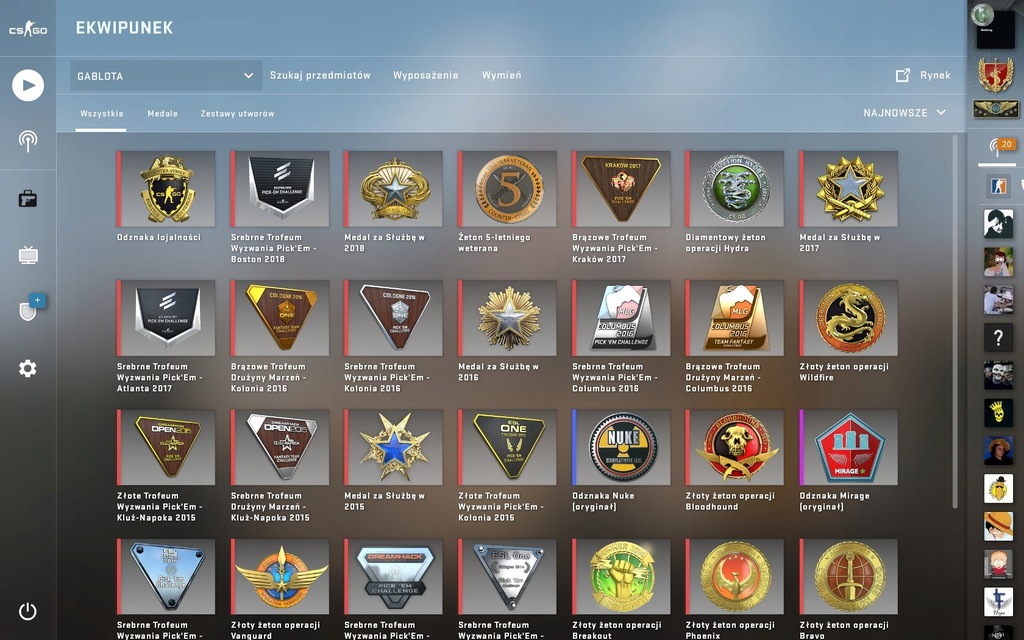Viewport: 1024px width, 640px height.
Task: Click the inventory vertical scrollbar
Action: point(955,321)
